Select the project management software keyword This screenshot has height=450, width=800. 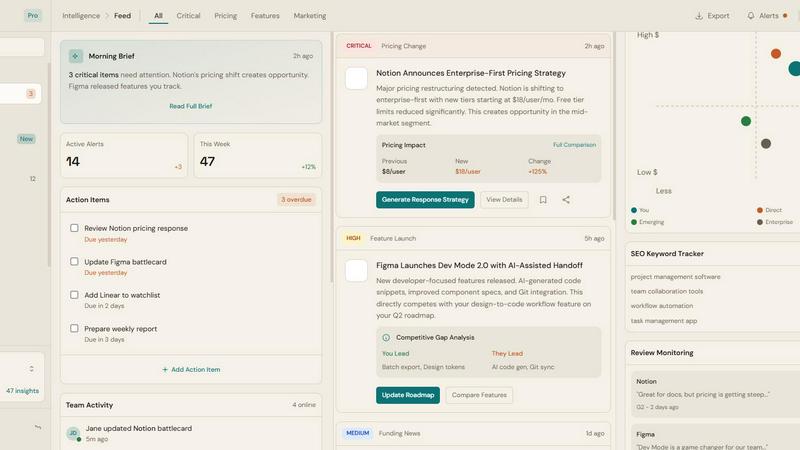675,277
